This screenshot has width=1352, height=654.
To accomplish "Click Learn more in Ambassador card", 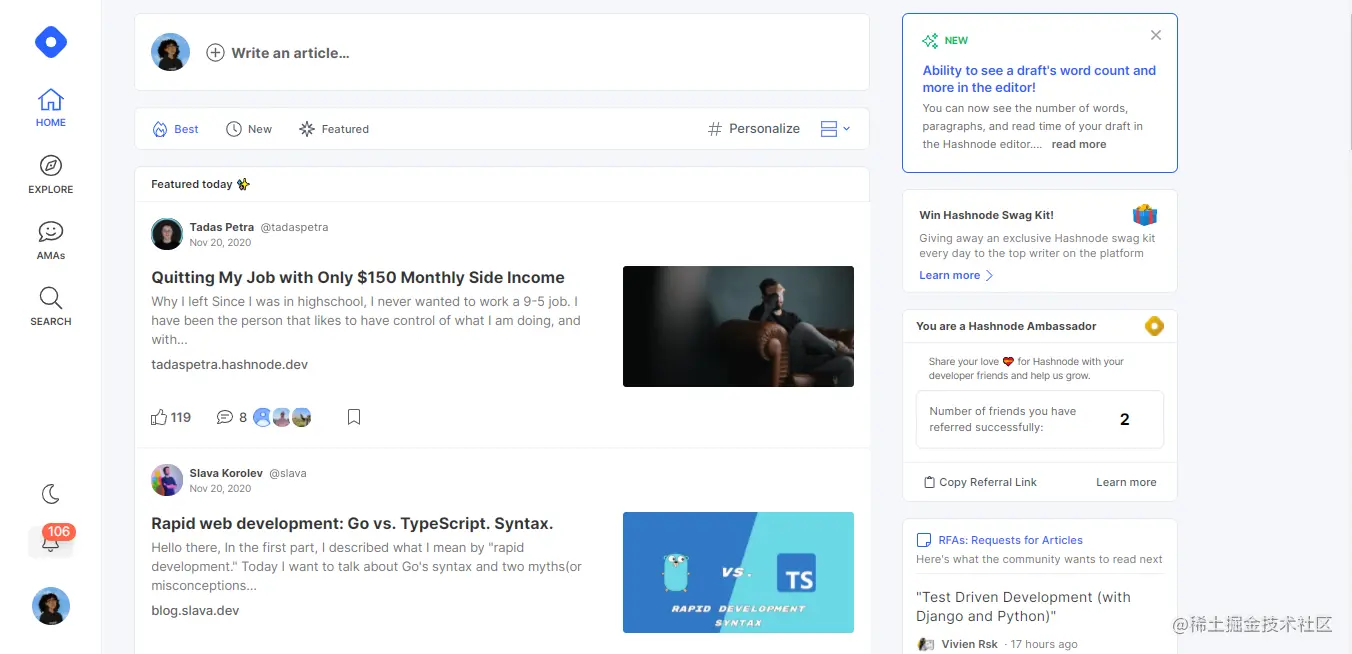I will point(1126,482).
